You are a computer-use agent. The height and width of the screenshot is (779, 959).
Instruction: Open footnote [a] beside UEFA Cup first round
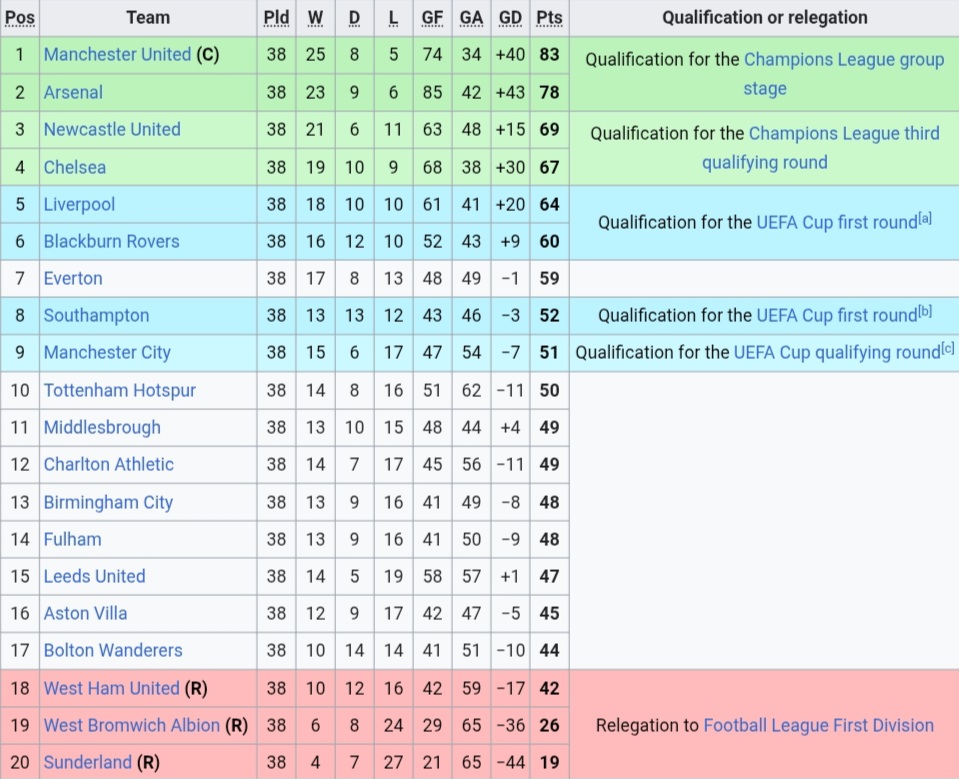coord(924,218)
